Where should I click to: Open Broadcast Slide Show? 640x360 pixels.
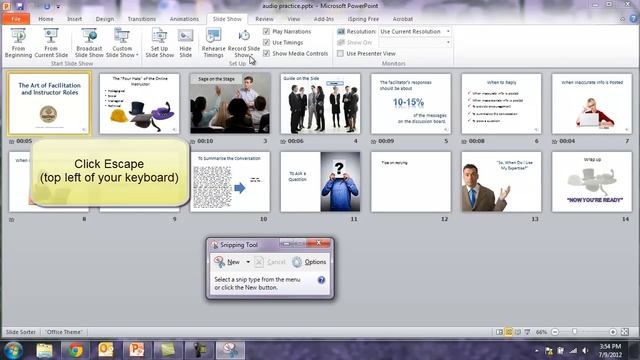click(89, 43)
